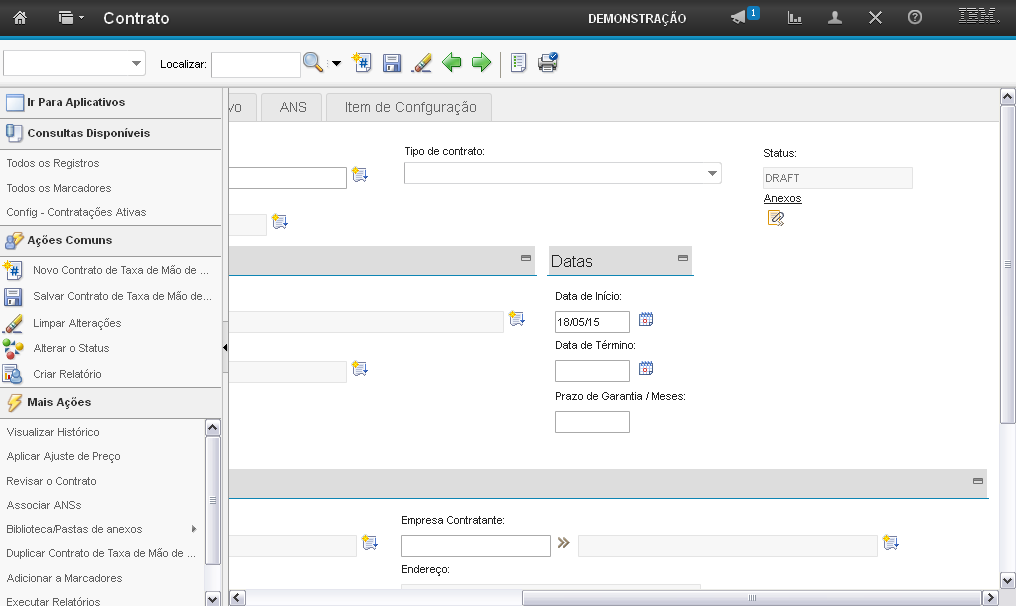The image size is (1016, 607).
Task: Click the Alterar o Status action
Action: [x=71, y=348]
